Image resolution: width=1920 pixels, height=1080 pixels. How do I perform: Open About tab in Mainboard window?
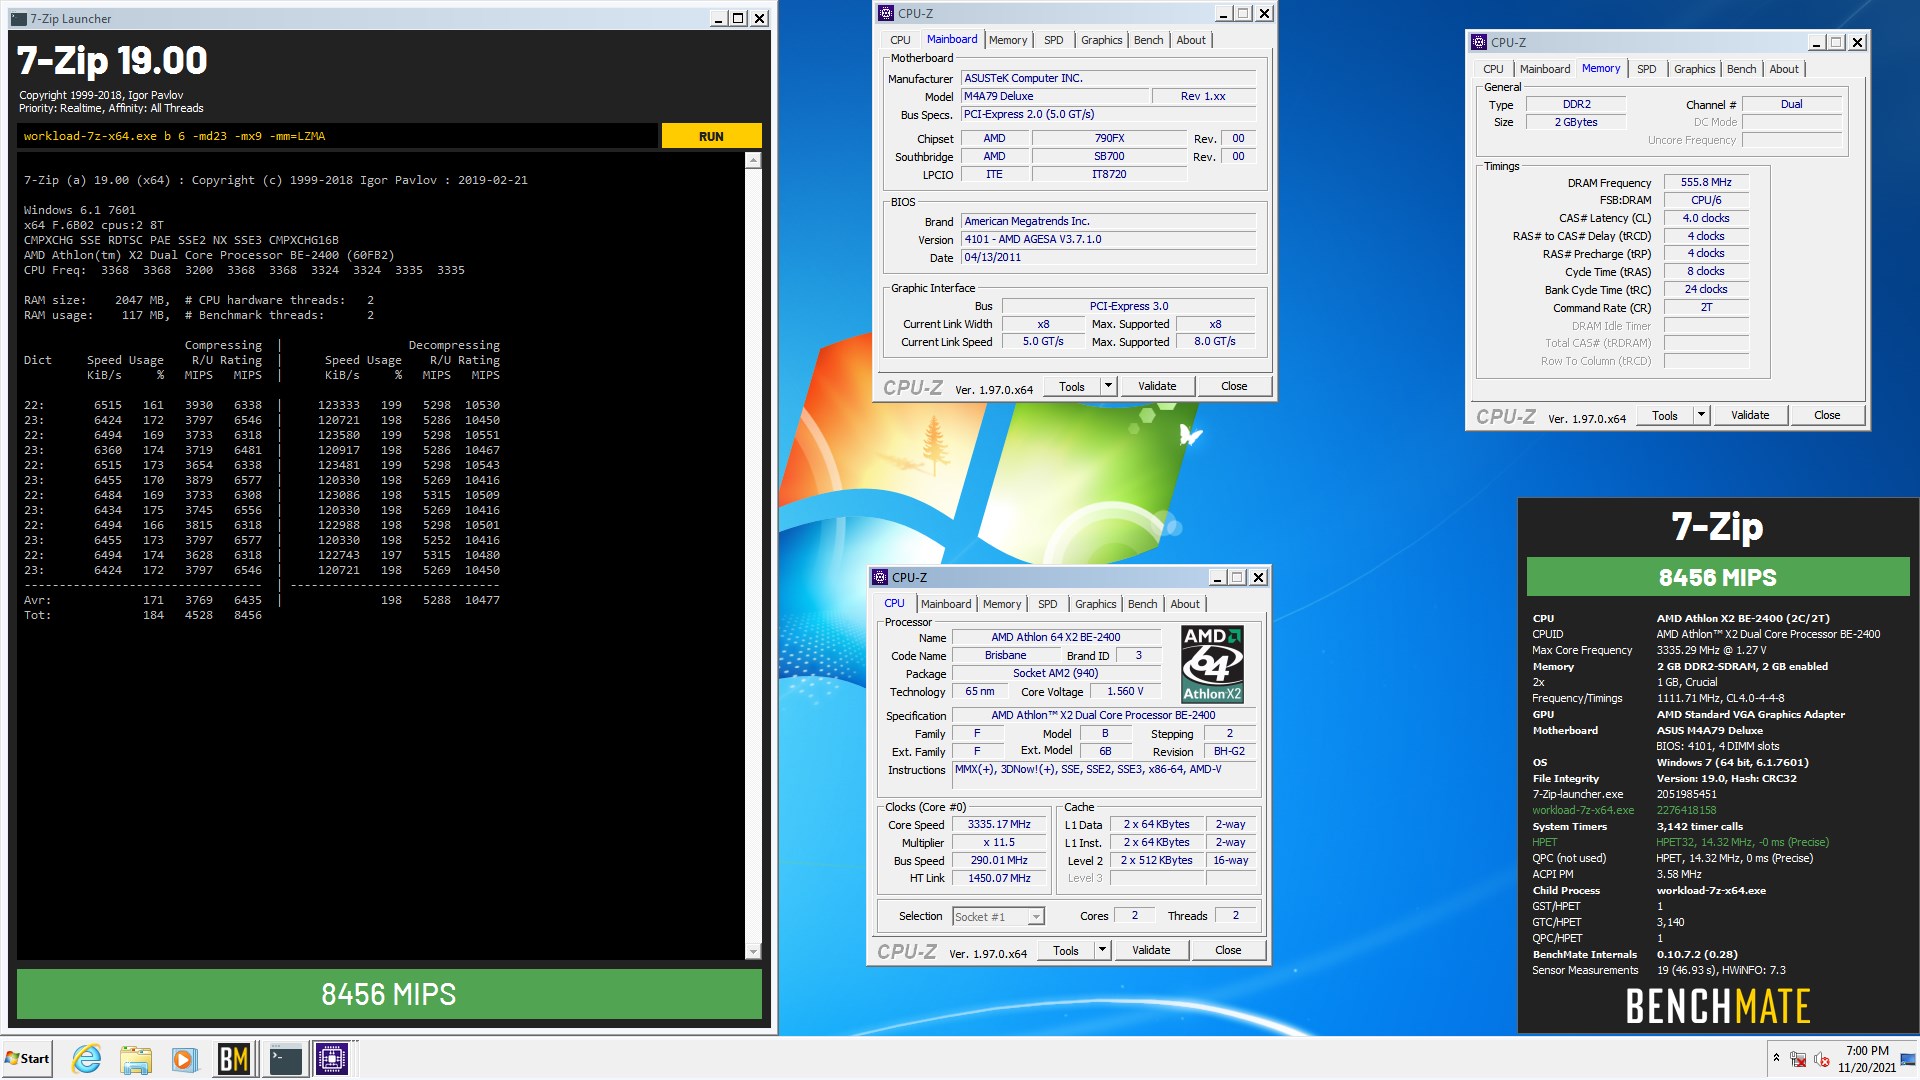pos(1191,40)
